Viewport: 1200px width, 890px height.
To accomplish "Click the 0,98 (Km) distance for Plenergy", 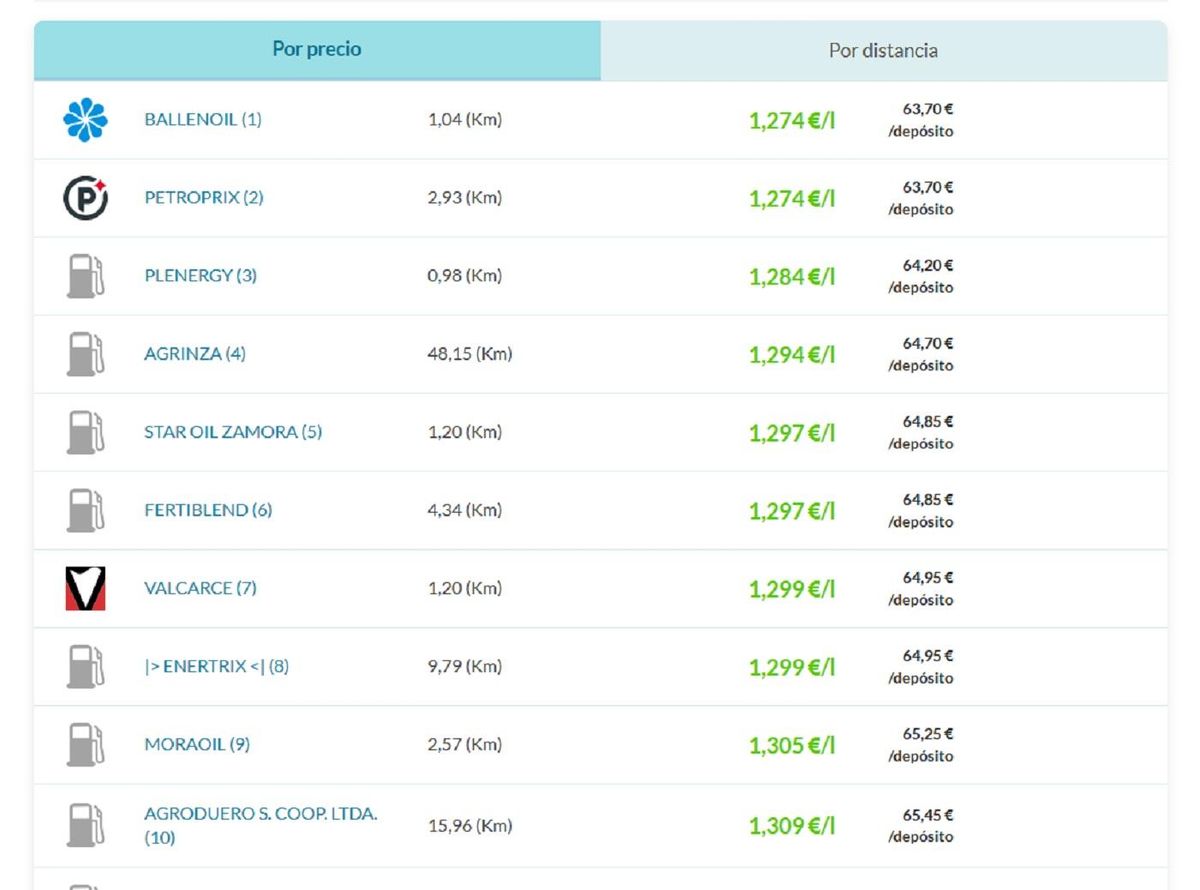I will click(x=465, y=275).
